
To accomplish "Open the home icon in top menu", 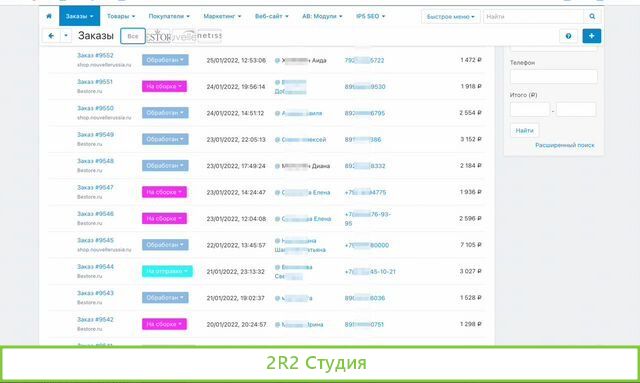I will click(49, 16).
